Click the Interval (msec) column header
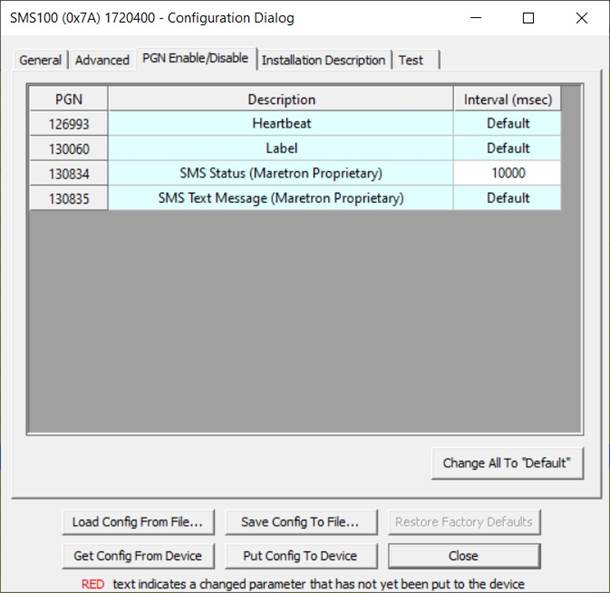 [507, 99]
